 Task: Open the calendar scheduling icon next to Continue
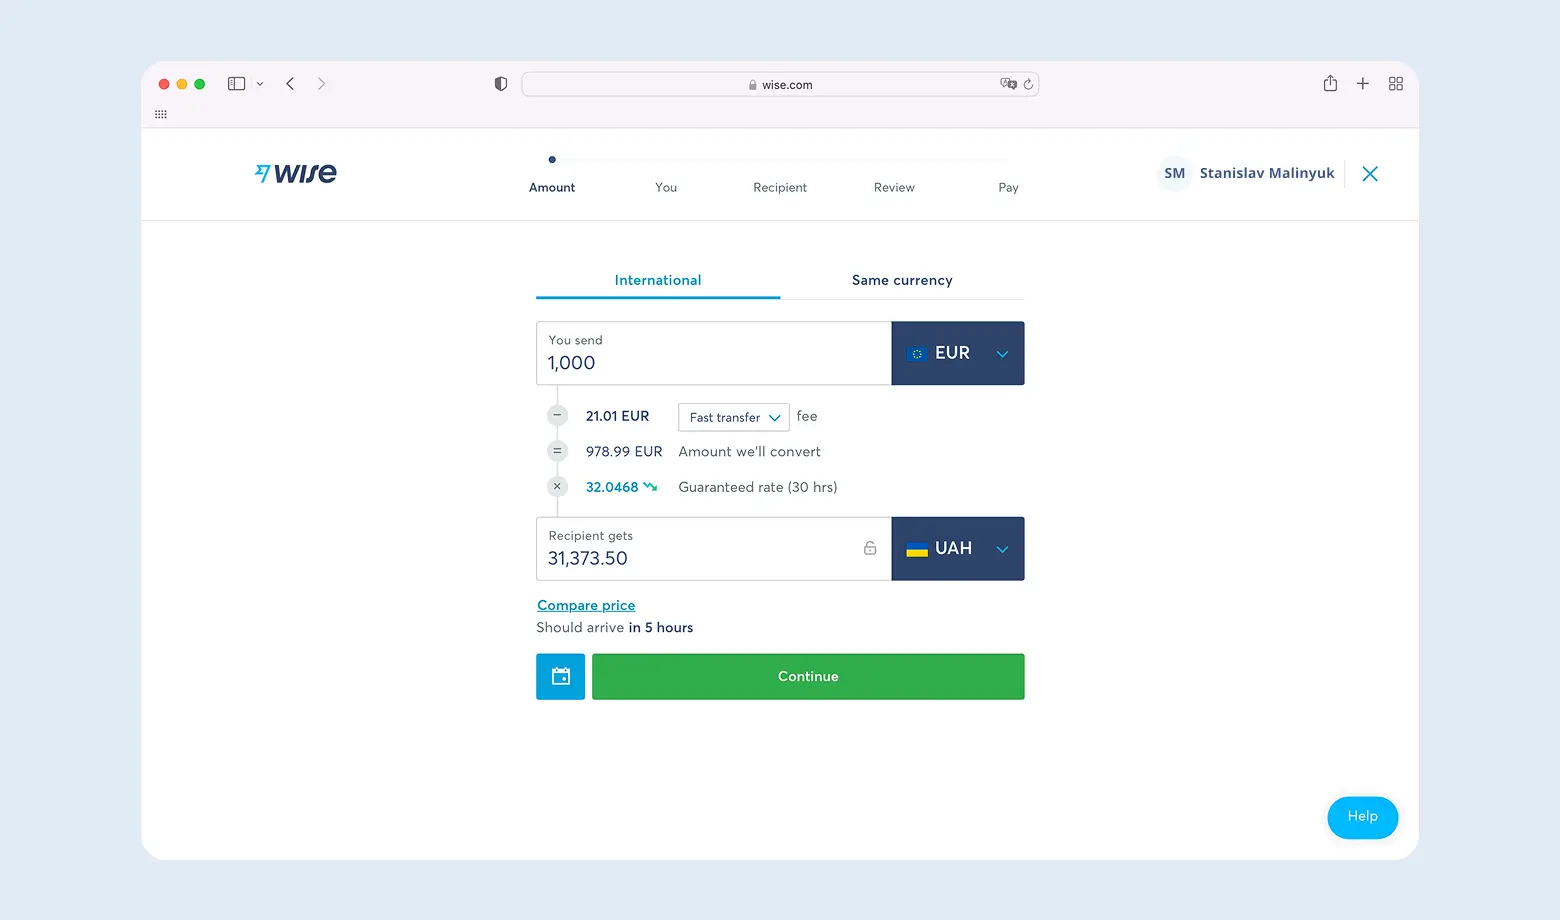click(x=560, y=676)
